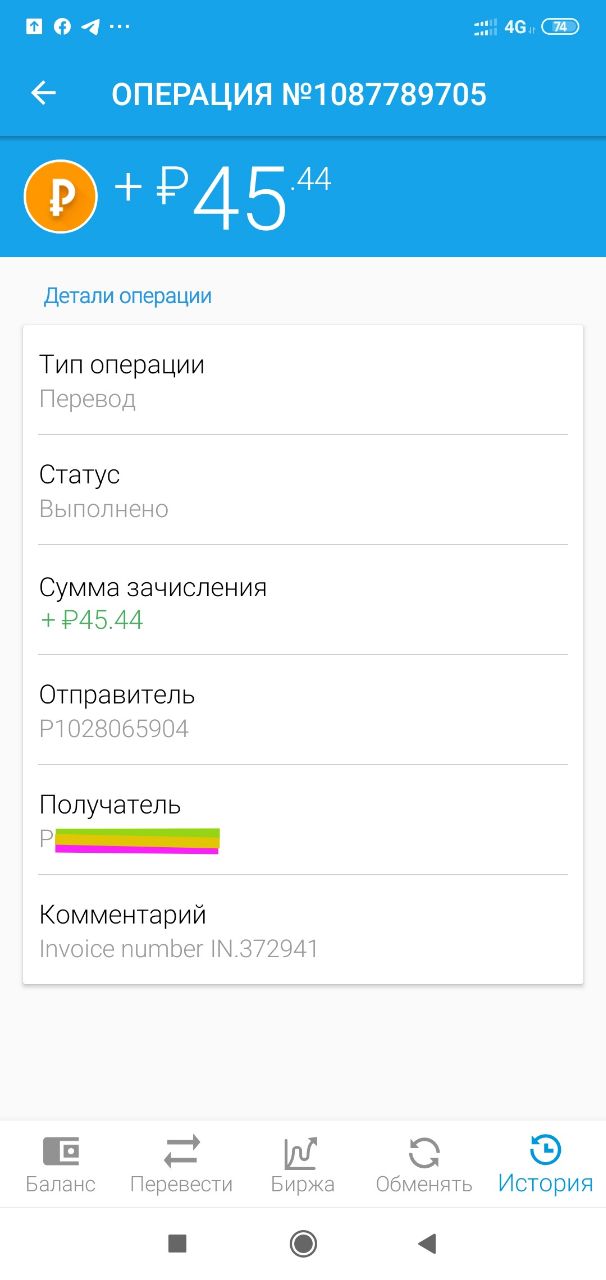This screenshot has width=606, height=1280.
Task: Tap the orange ruble coin icon
Action: pyautogui.click(x=60, y=196)
